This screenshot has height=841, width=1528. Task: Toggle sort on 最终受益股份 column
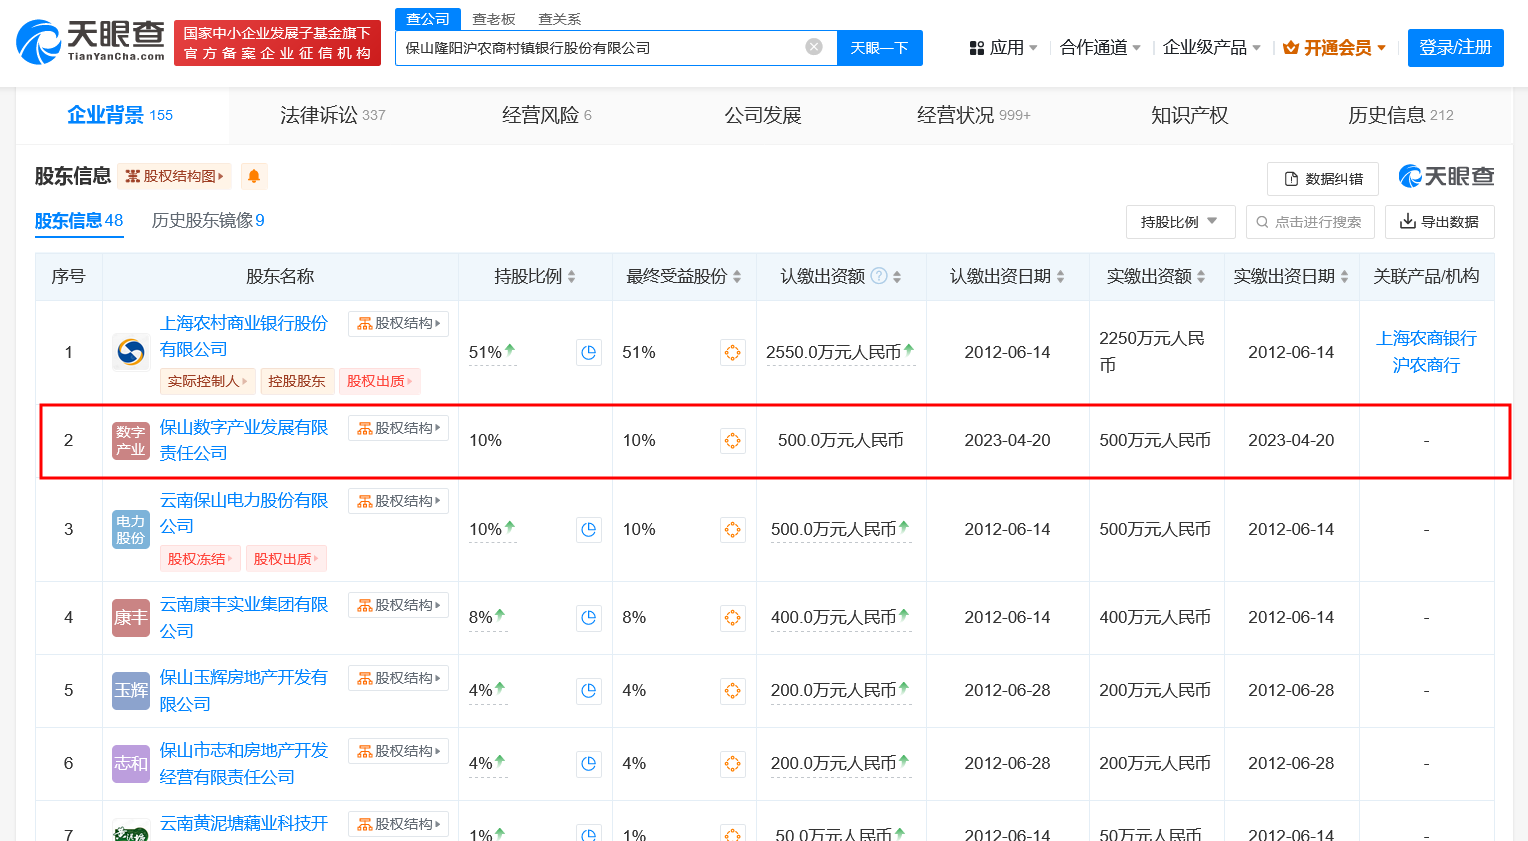[x=737, y=277]
